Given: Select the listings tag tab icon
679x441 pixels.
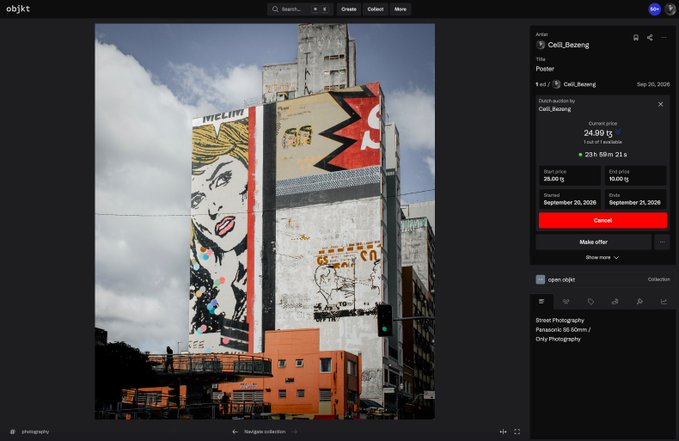Looking at the screenshot, I should 591,302.
